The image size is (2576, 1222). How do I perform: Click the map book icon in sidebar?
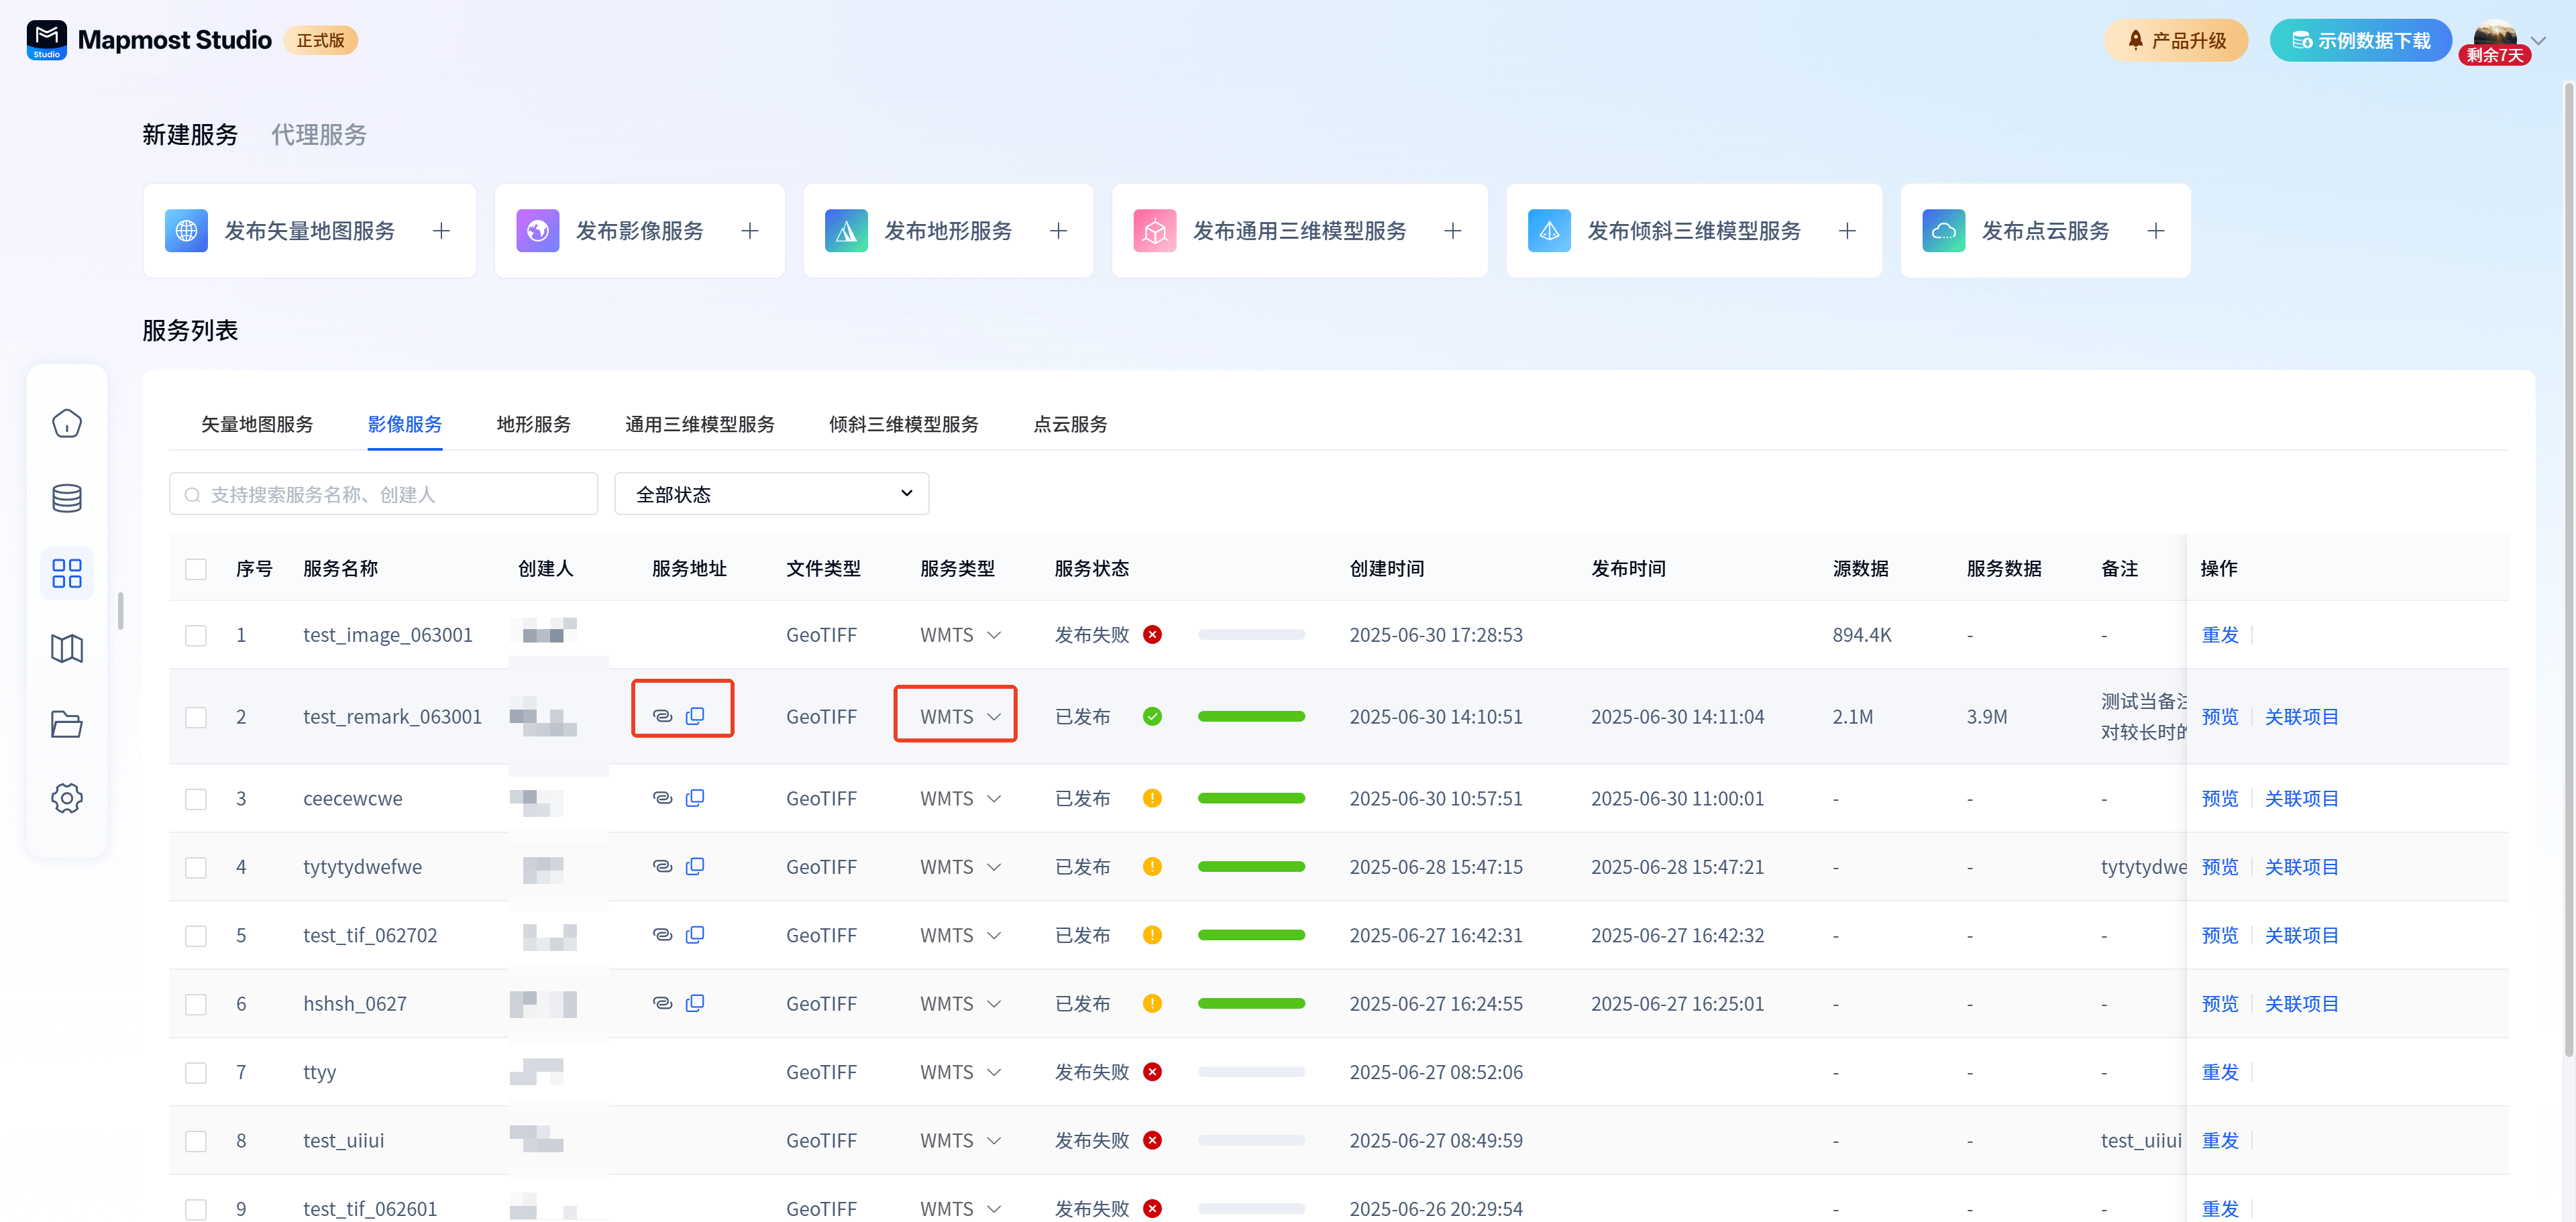[x=67, y=648]
